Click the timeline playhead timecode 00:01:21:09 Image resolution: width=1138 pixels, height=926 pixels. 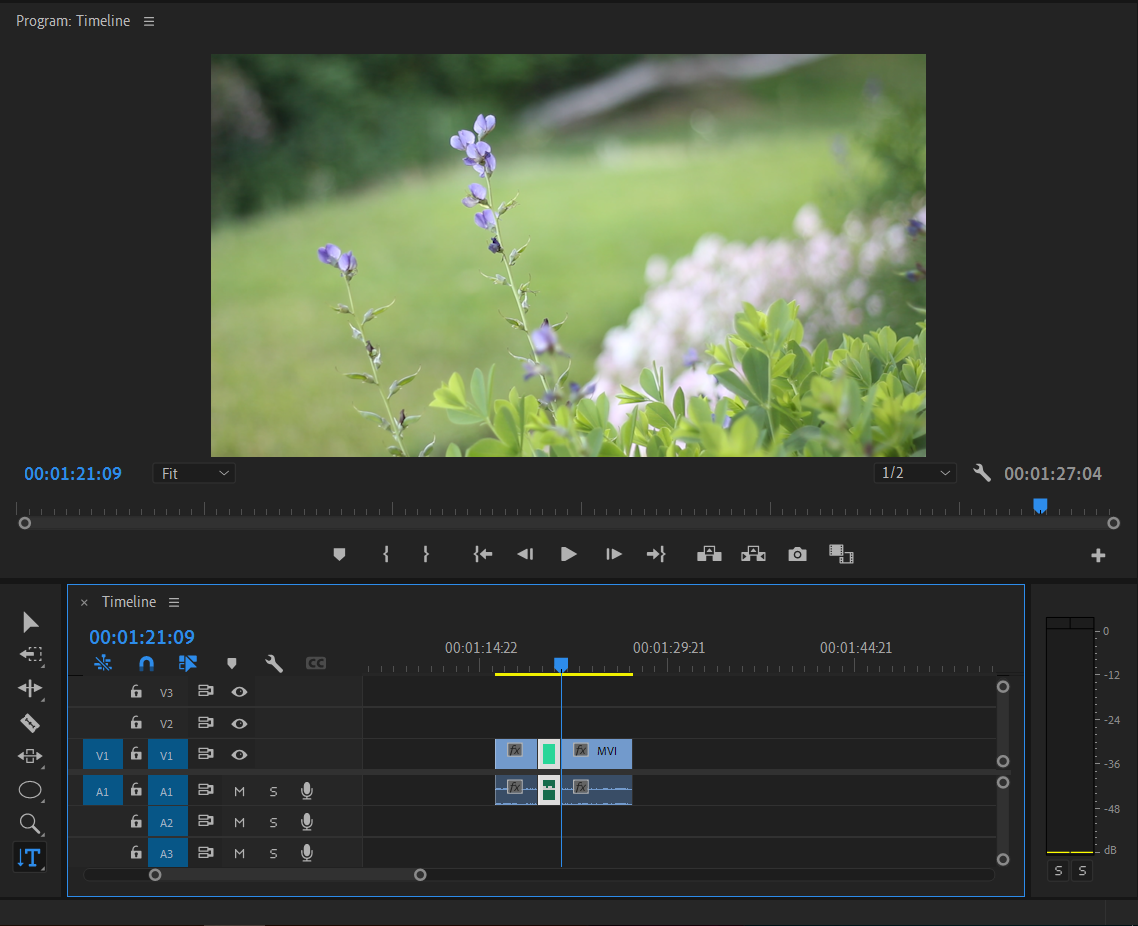click(141, 637)
